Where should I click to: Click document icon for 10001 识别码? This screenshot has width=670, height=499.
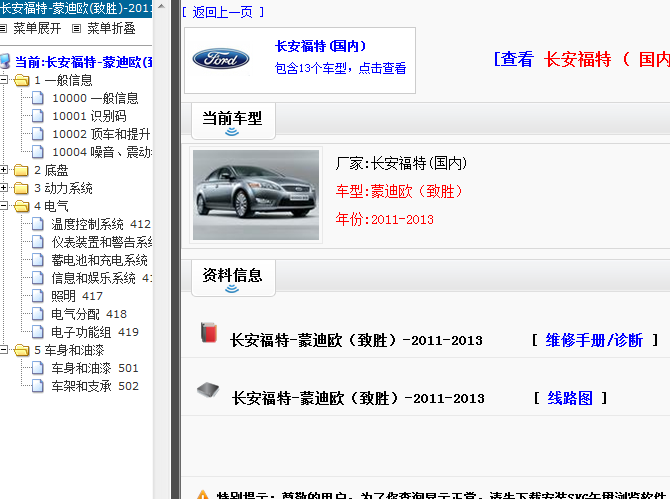38,116
